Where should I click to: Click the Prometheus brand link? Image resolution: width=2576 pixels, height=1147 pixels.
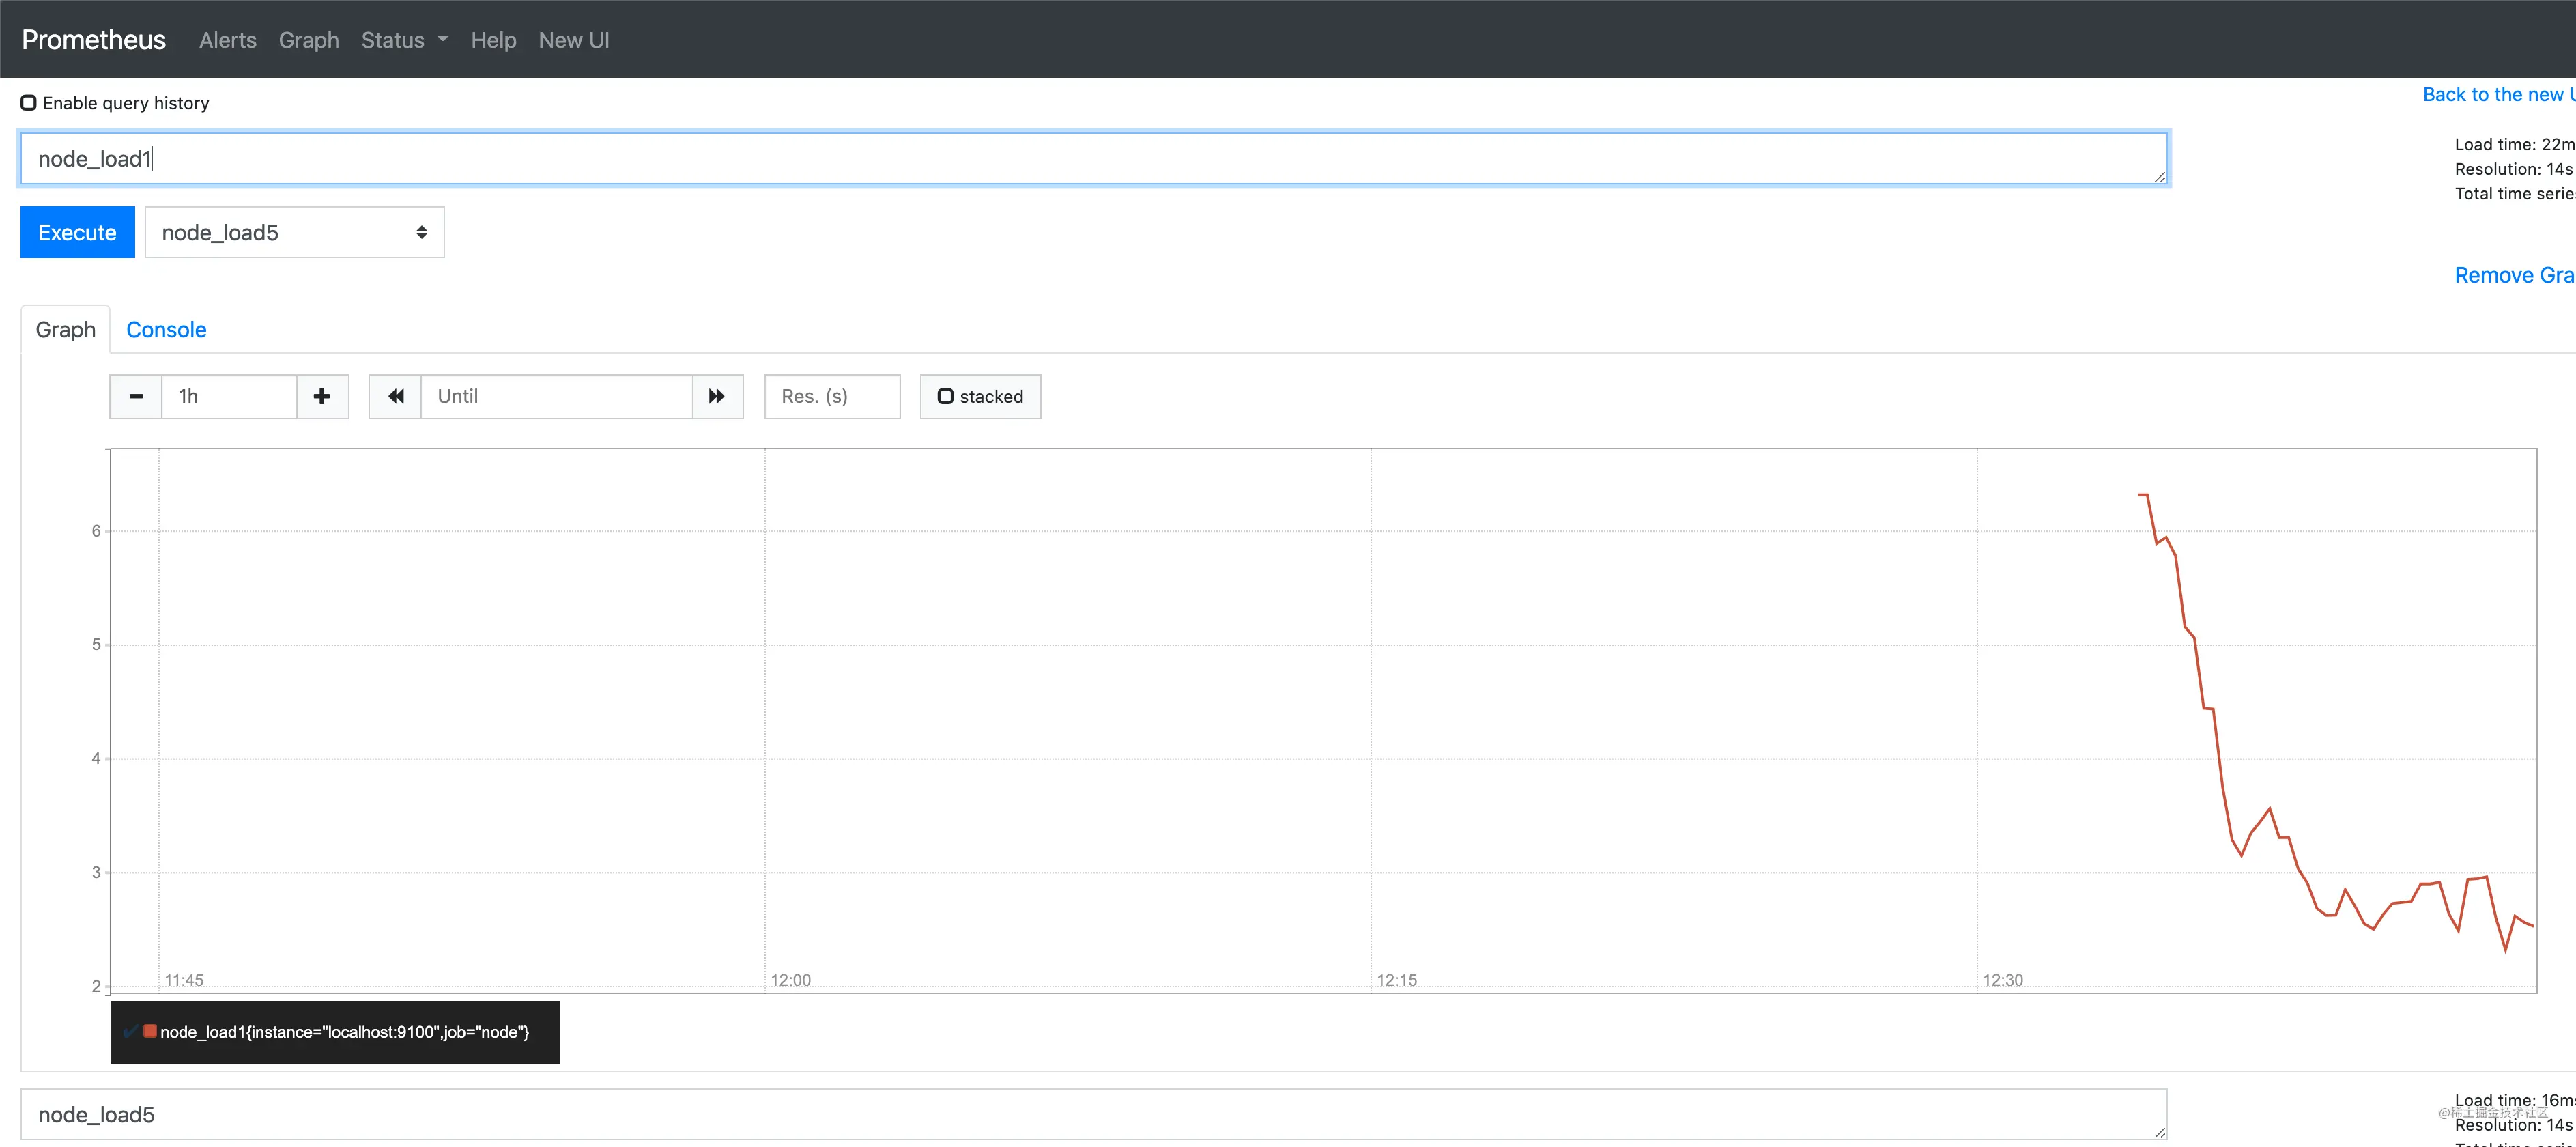tap(94, 39)
